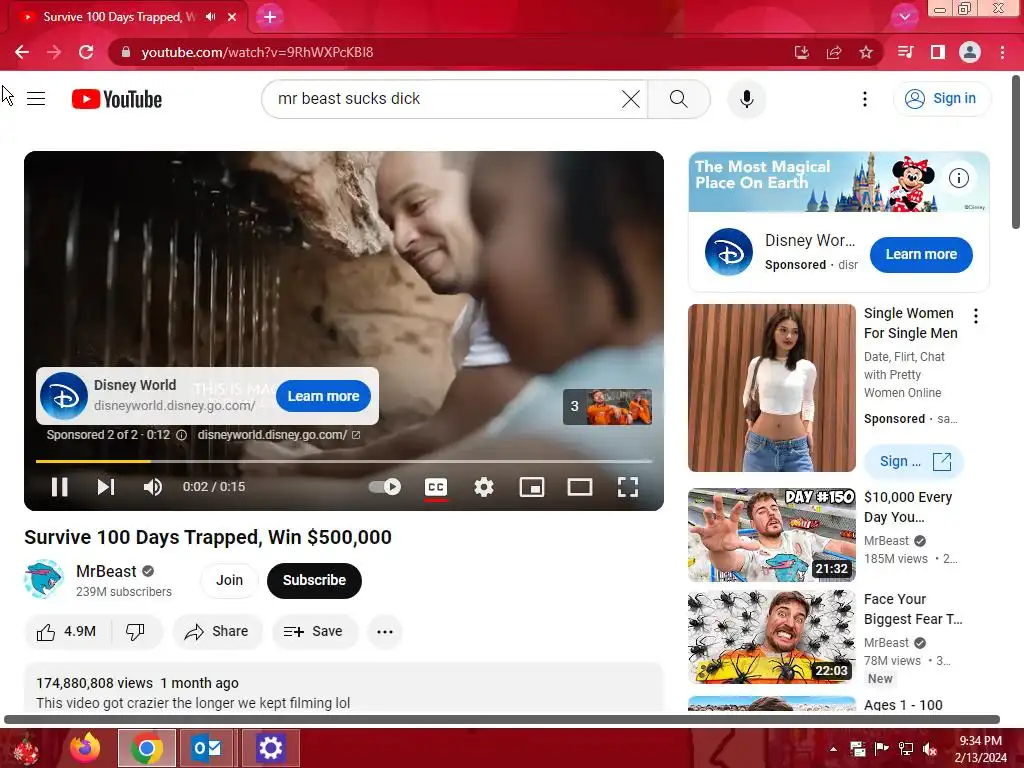Switch to theater mode
Viewport: 1024px width, 768px height.
(580, 487)
